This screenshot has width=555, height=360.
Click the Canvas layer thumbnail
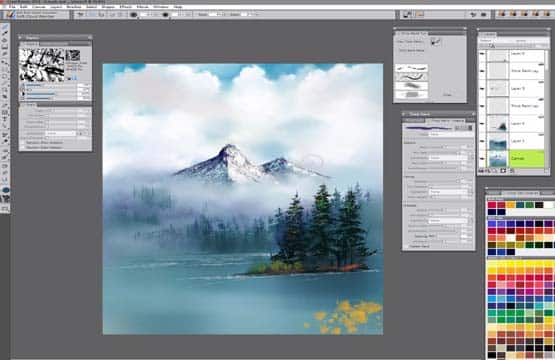click(x=498, y=159)
